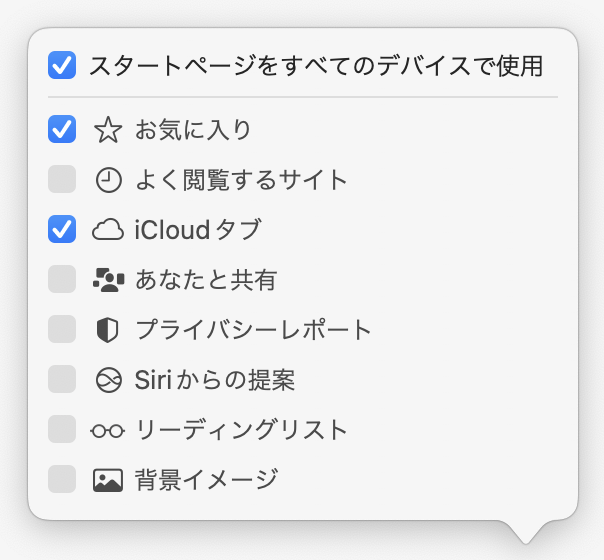The image size is (604, 560).
Task: Click the glasses icon for リーディングリスト
Action: point(107,430)
